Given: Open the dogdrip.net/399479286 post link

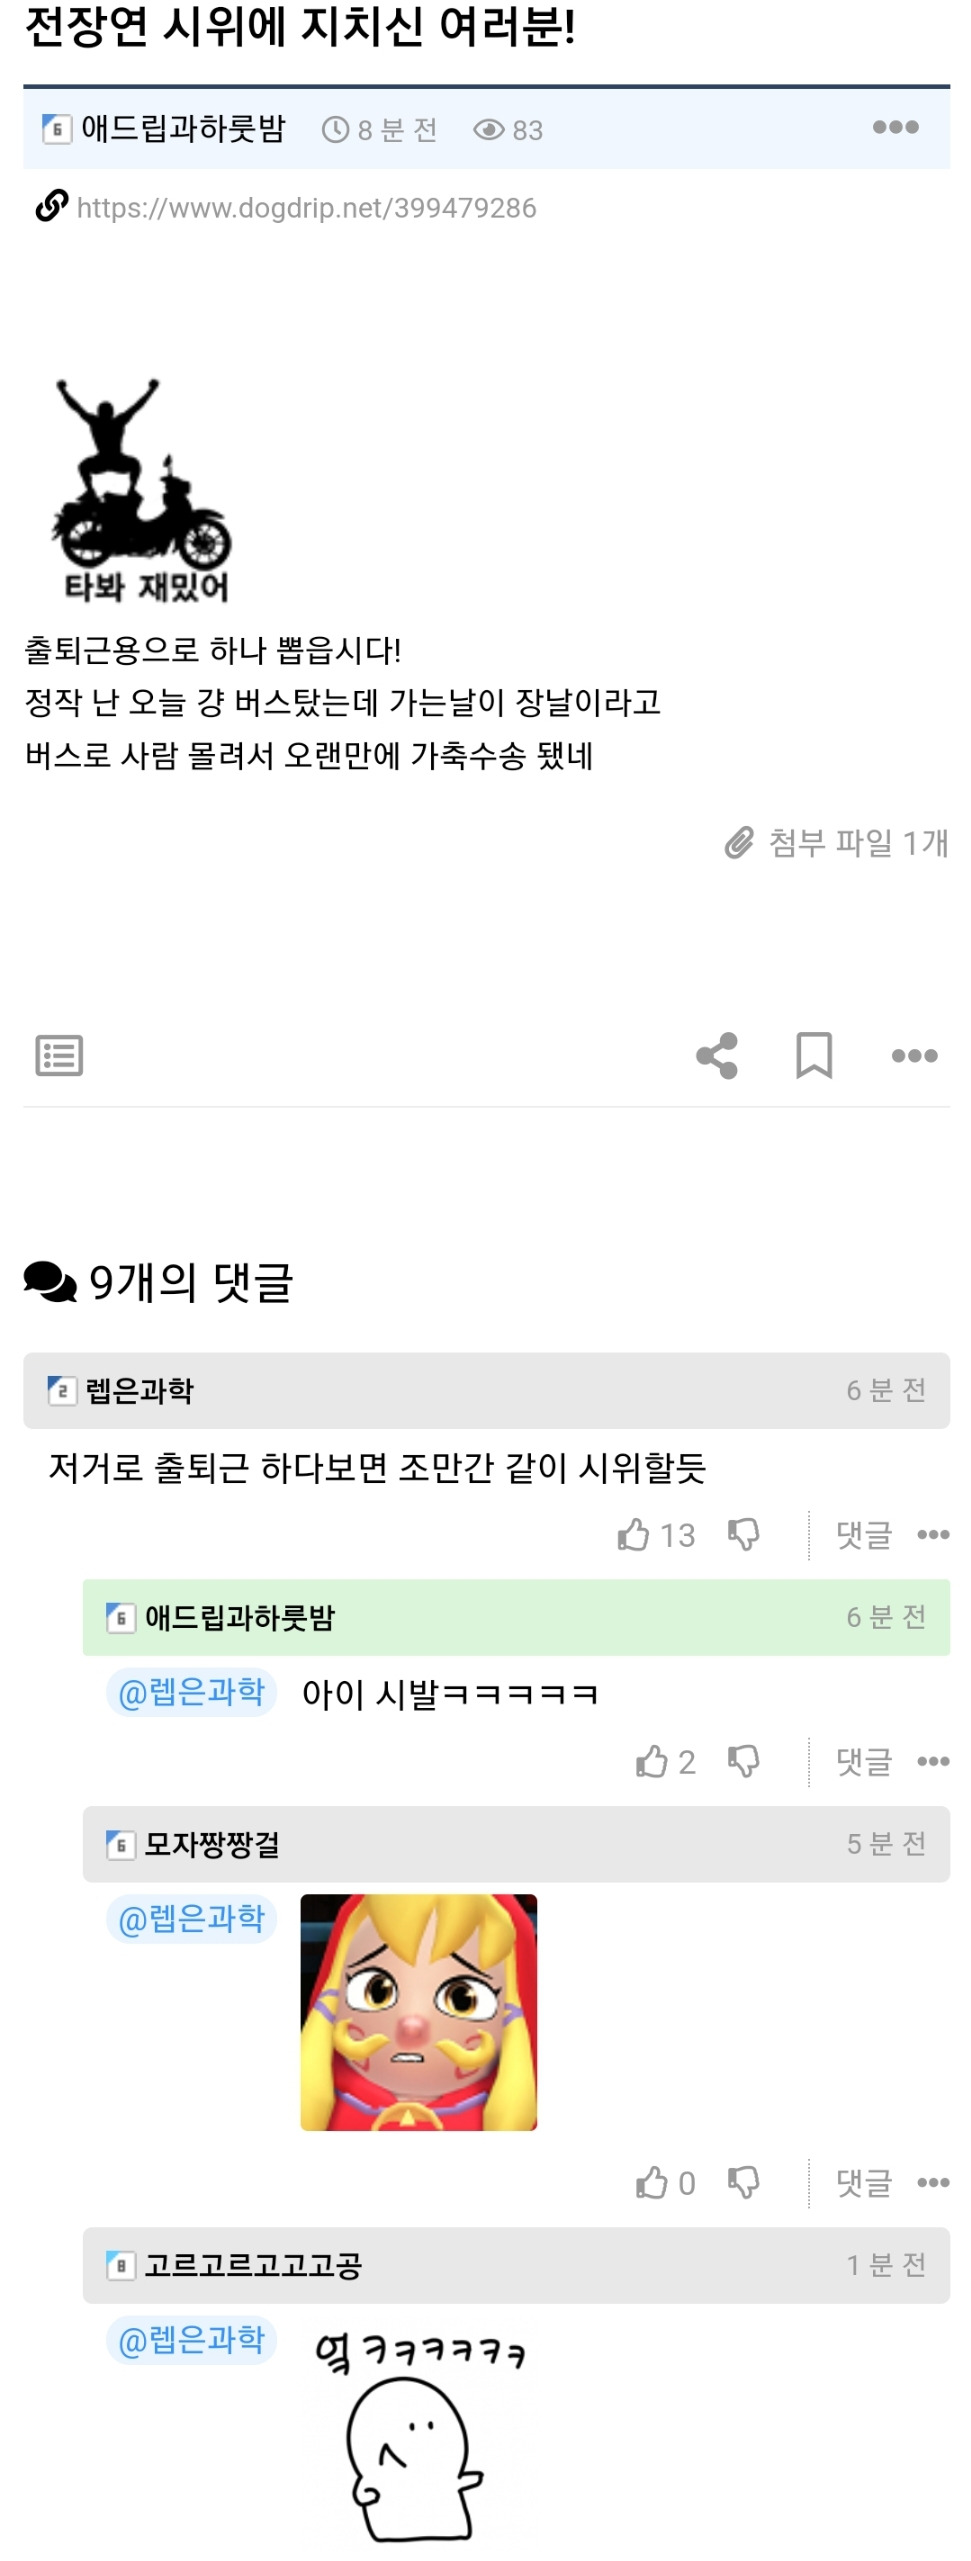Looking at the screenshot, I should (x=306, y=208).
